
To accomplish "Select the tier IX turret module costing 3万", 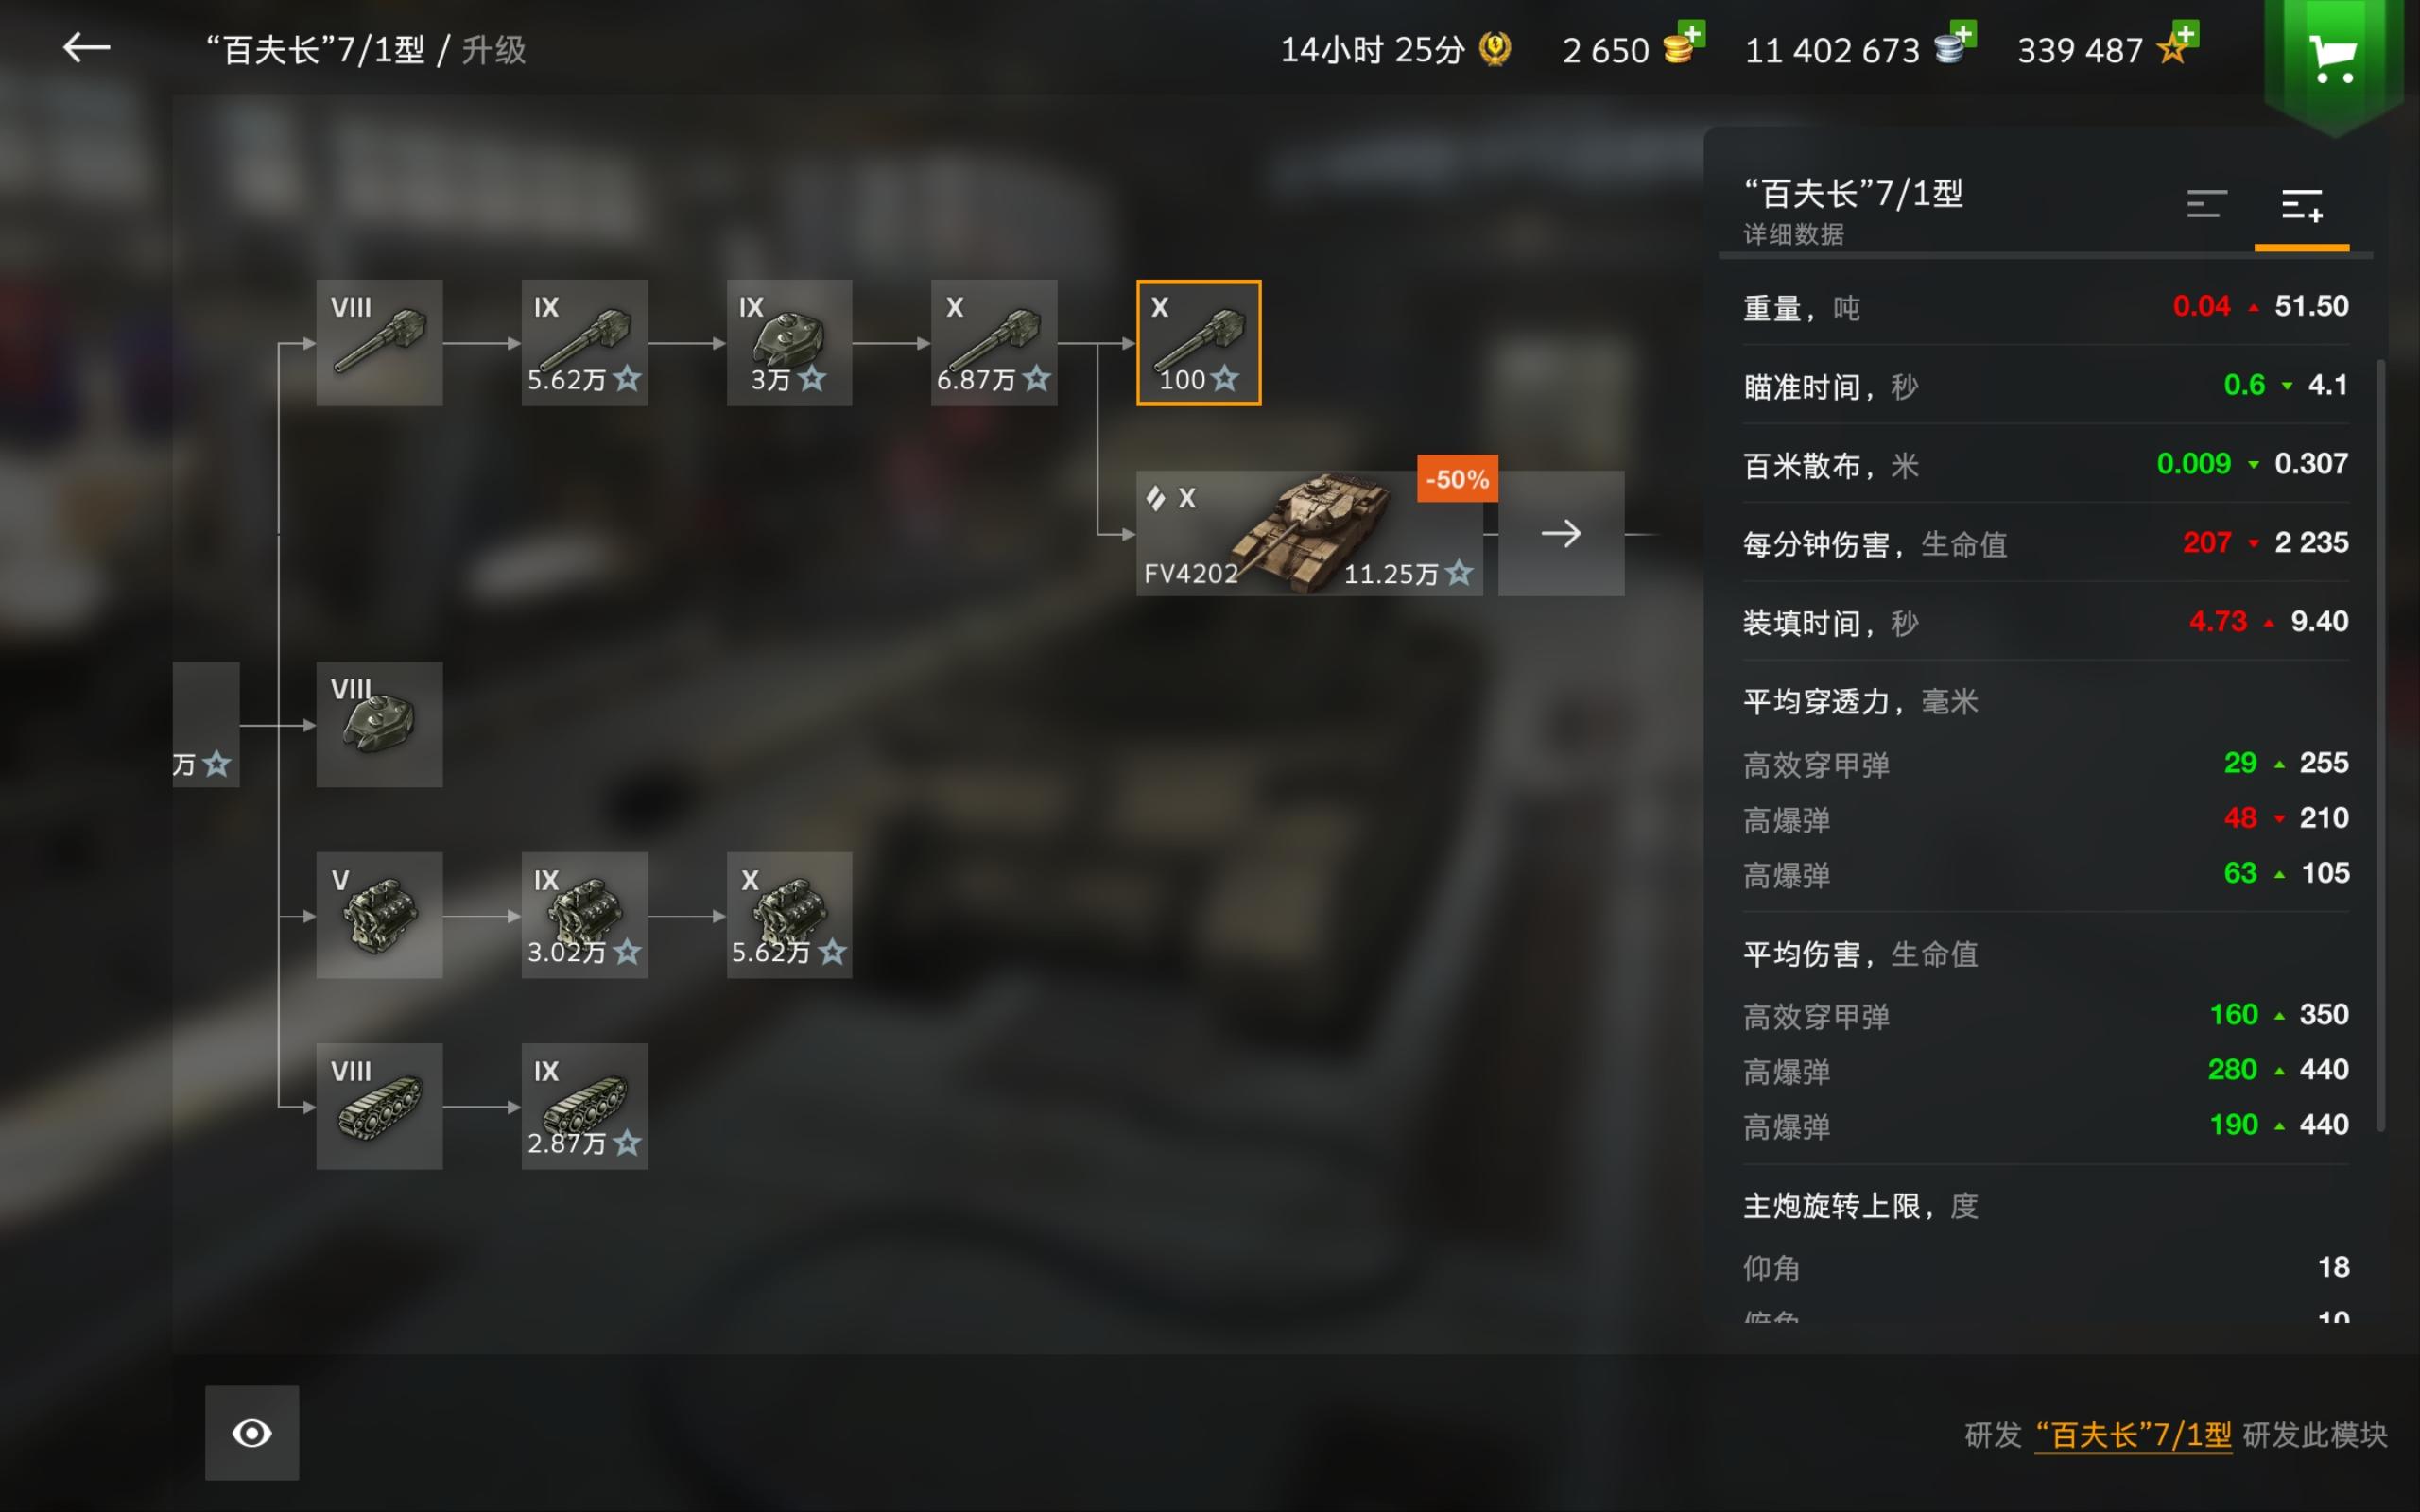I will tap(789, 343).
